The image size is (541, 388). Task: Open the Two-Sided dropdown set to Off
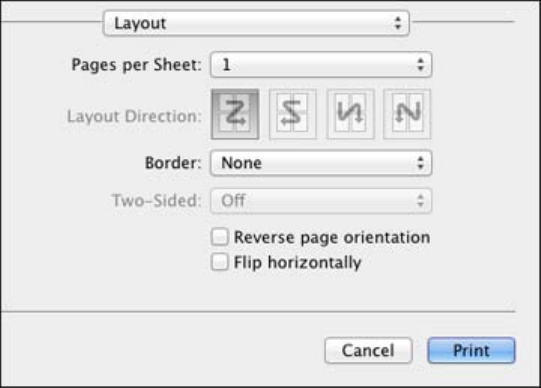point(321,200)
